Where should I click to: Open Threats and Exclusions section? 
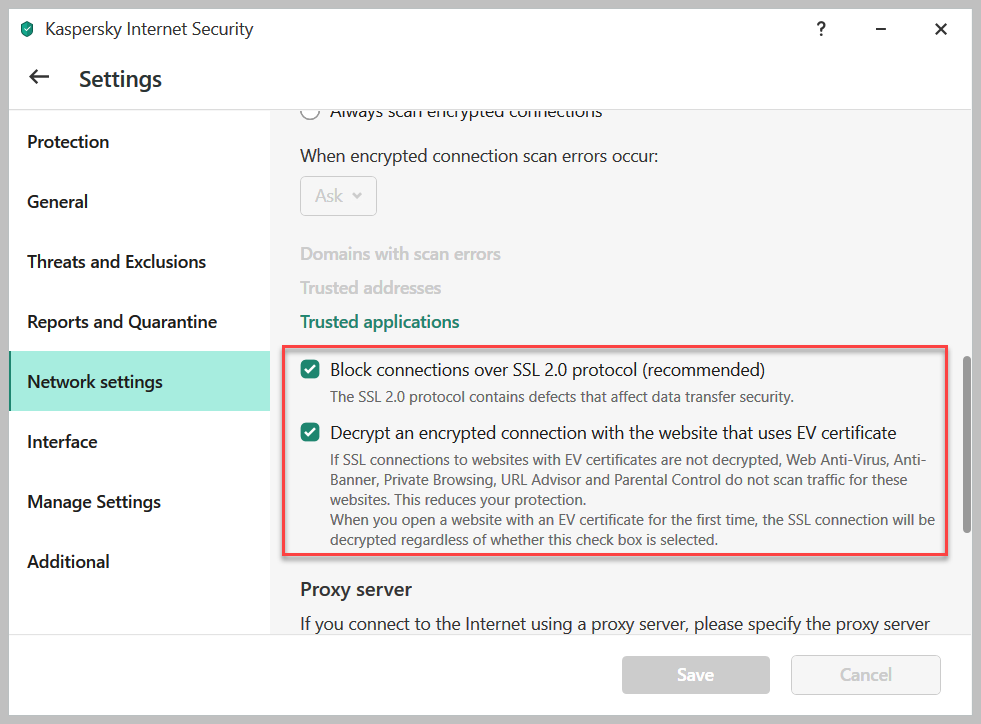pos(116,262)
